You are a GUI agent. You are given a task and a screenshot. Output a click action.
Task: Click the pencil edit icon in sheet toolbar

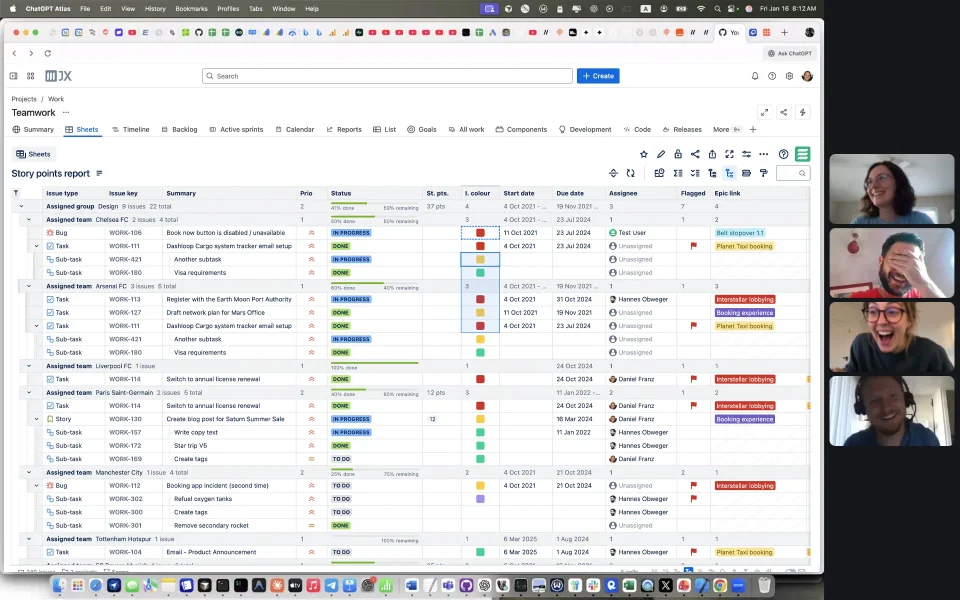pyautogui.click(x=661, y=154)
